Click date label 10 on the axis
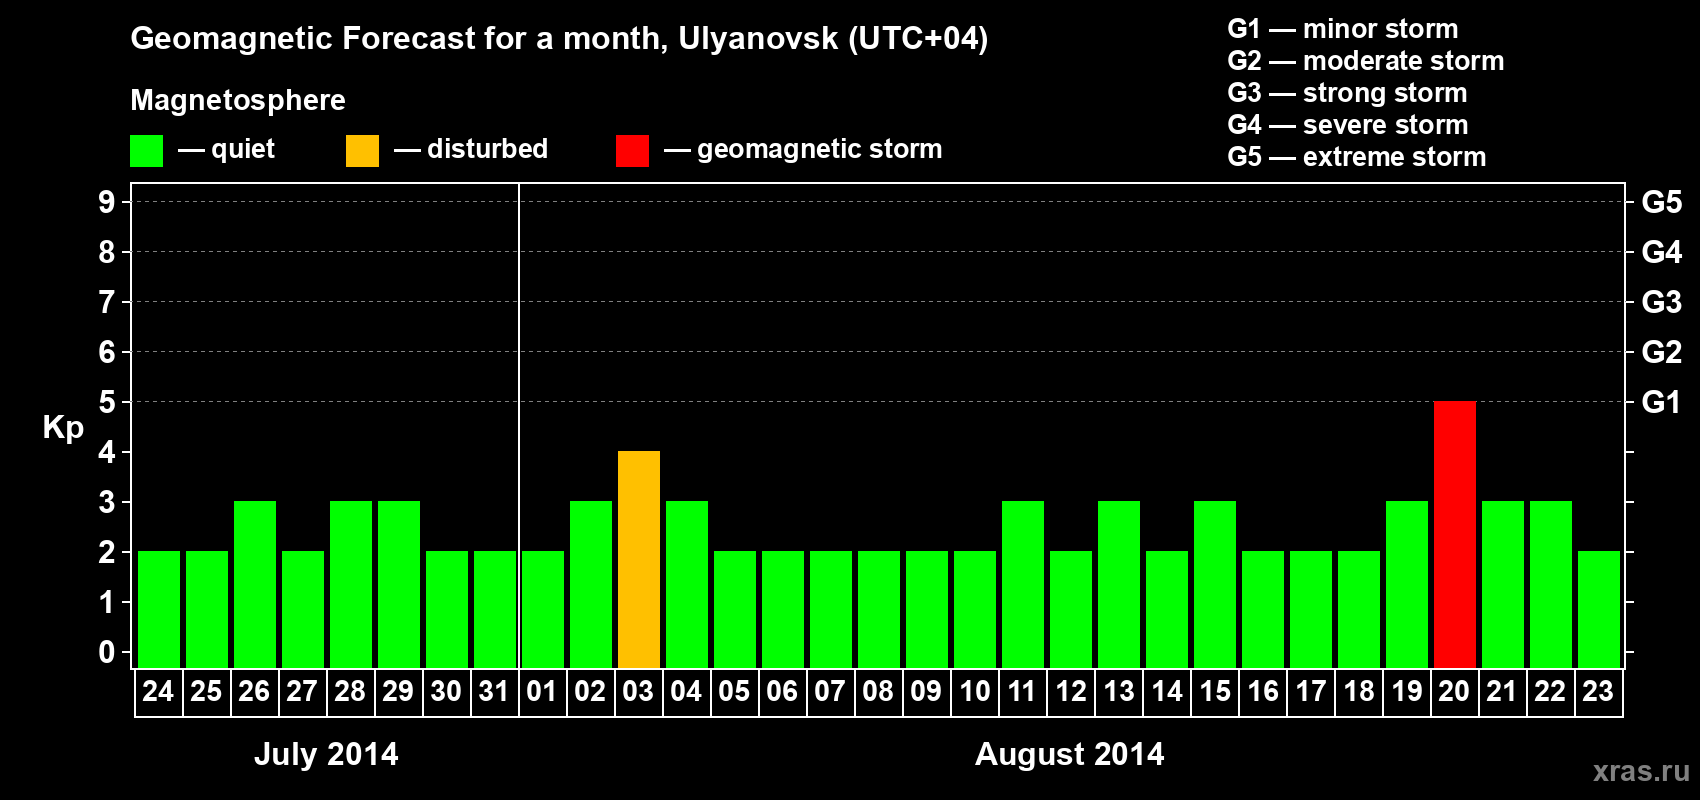The width and height of the screenshot is (1700, 800). coord(974,691)
